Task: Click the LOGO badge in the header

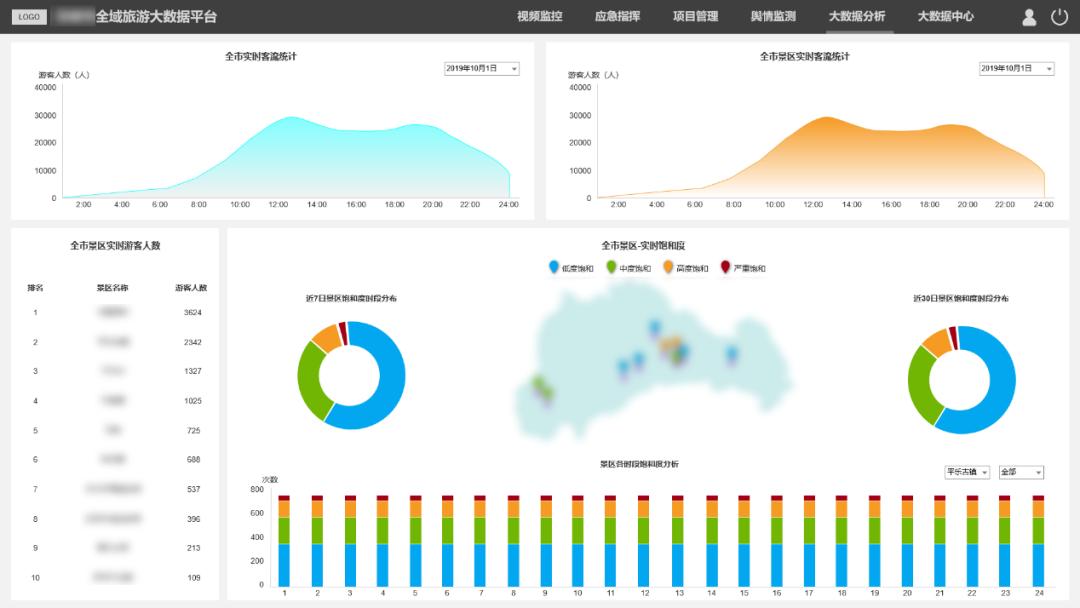Action: pos(29,17)
